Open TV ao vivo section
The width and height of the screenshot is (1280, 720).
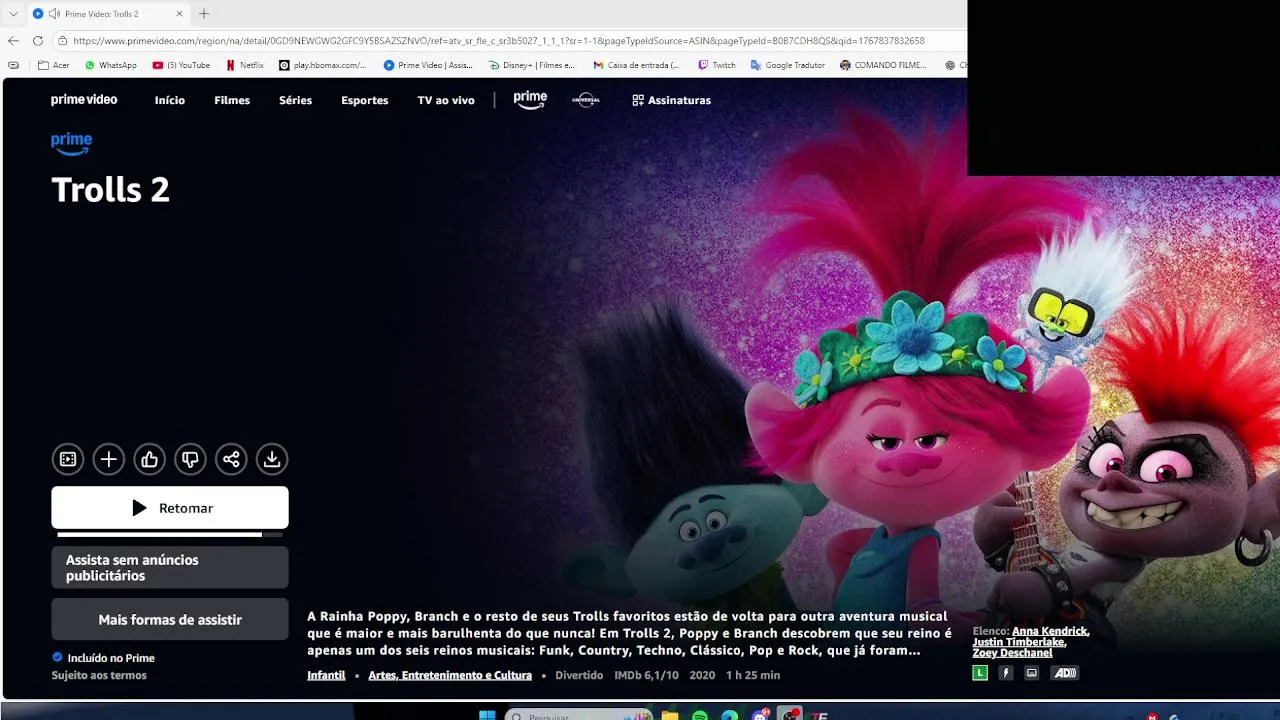446,100
